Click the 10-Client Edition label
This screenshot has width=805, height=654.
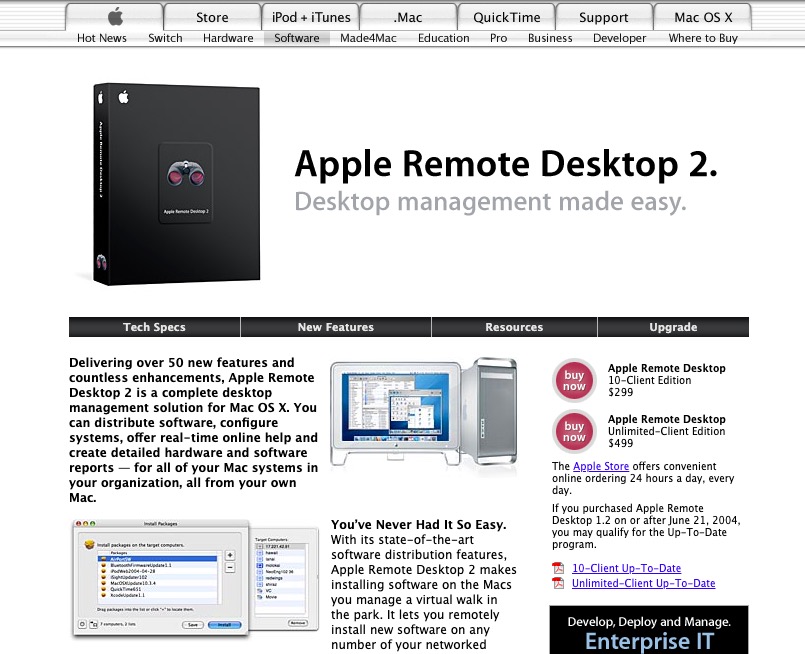[649, 380]
